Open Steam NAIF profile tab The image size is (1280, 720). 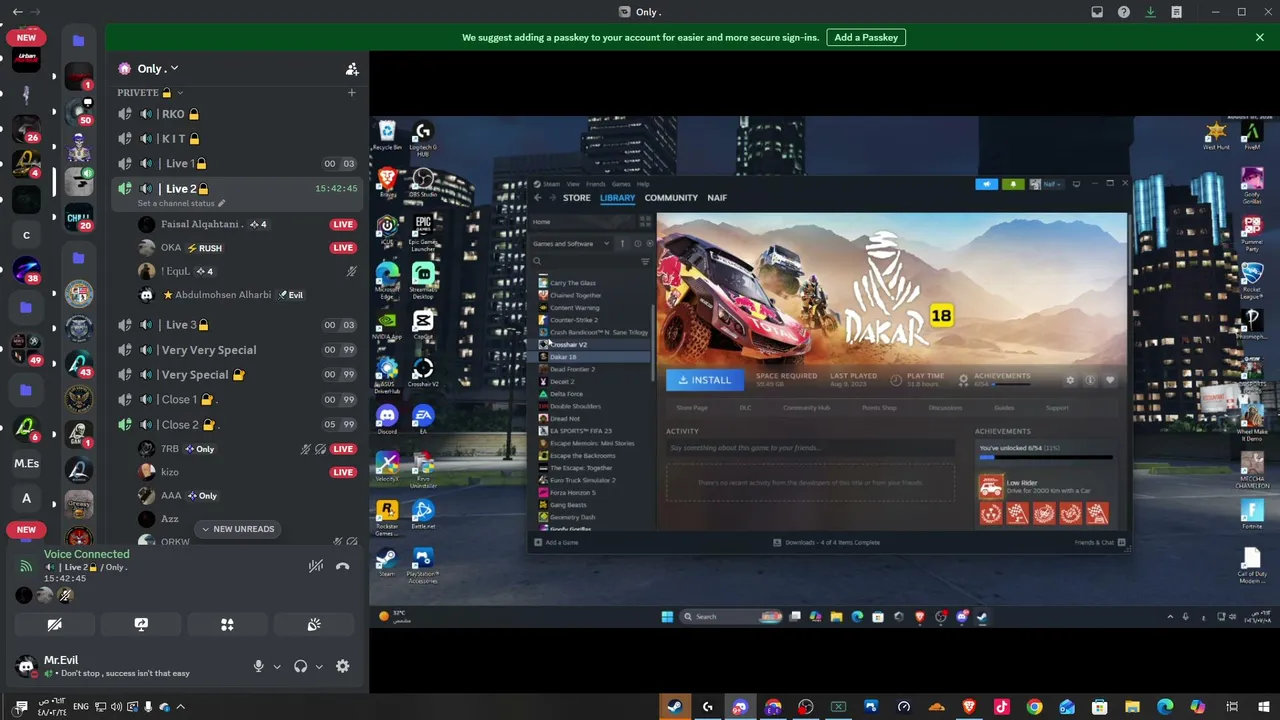click(717, 198)
